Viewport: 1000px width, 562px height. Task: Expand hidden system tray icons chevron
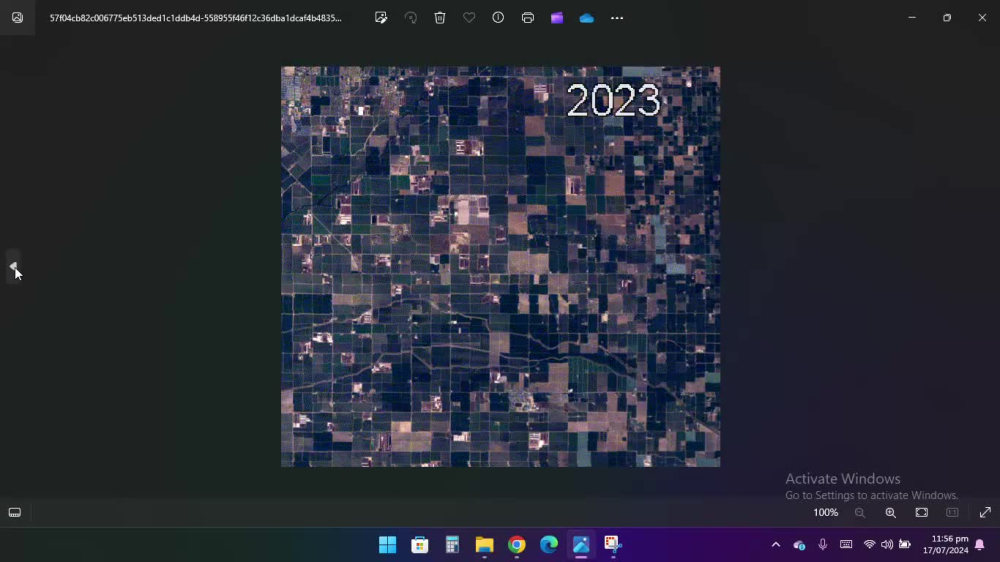click(x=776, y=545)
